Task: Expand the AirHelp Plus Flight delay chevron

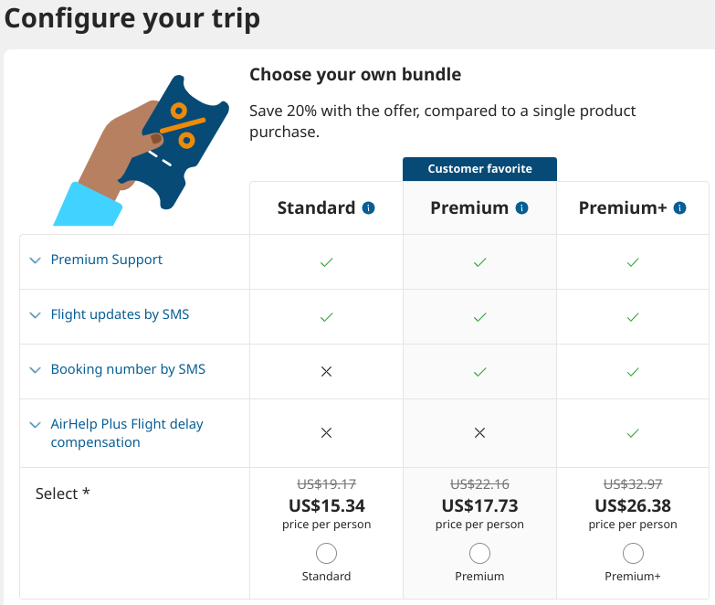Action: tap(35, 425)
